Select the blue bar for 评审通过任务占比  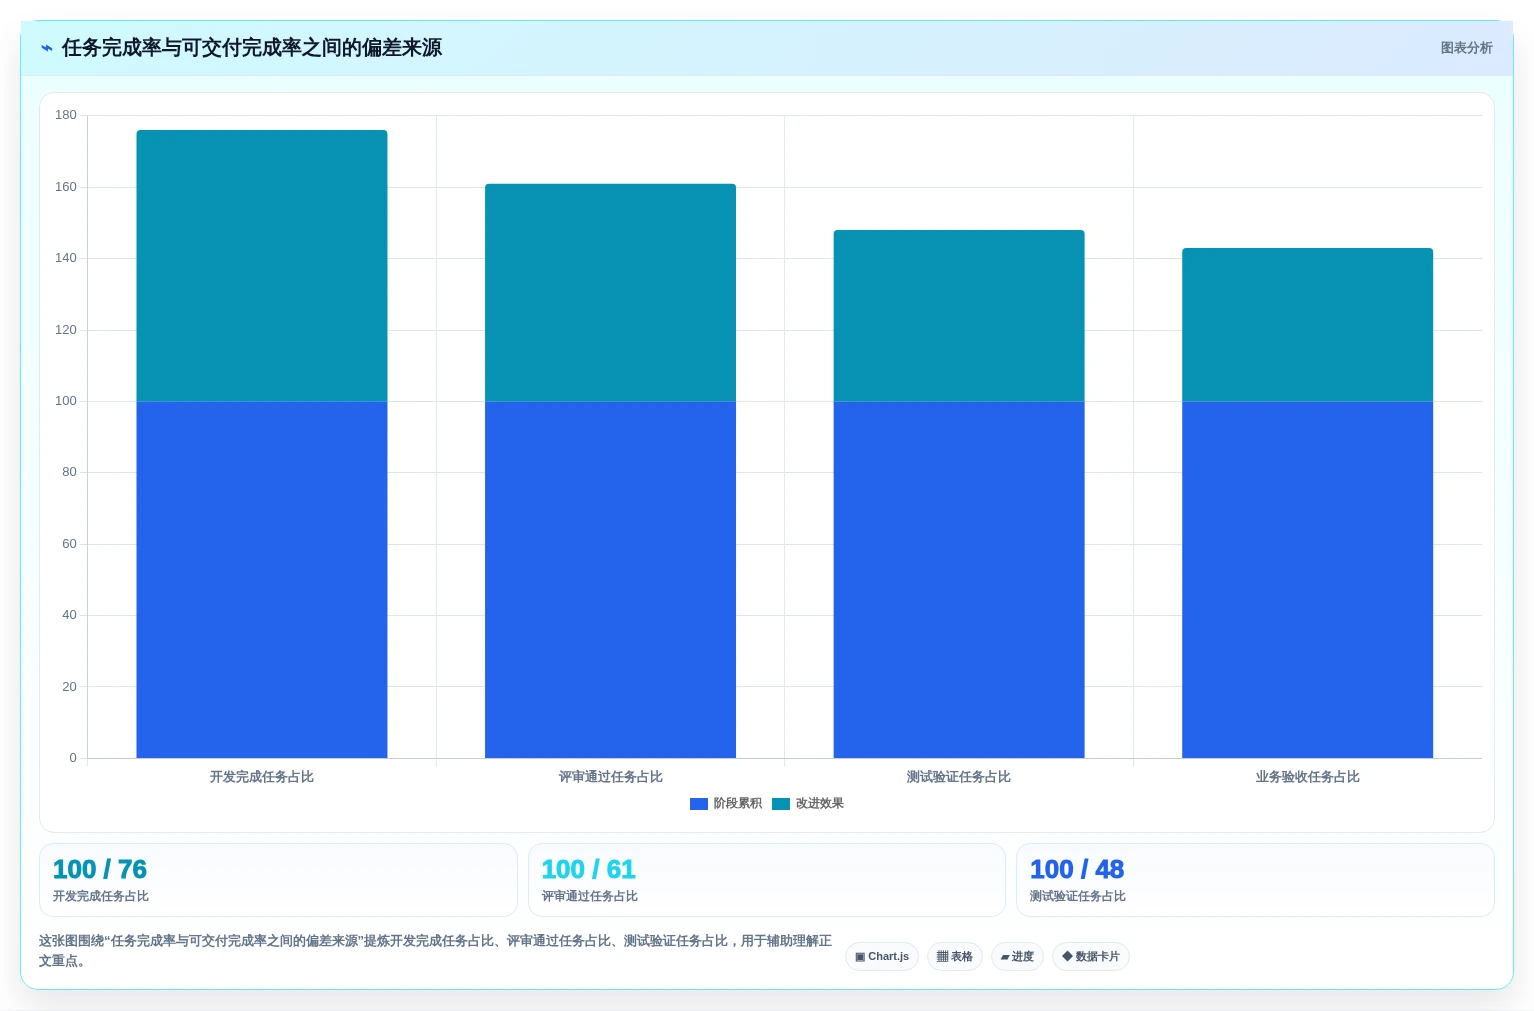tap(610, 580)
